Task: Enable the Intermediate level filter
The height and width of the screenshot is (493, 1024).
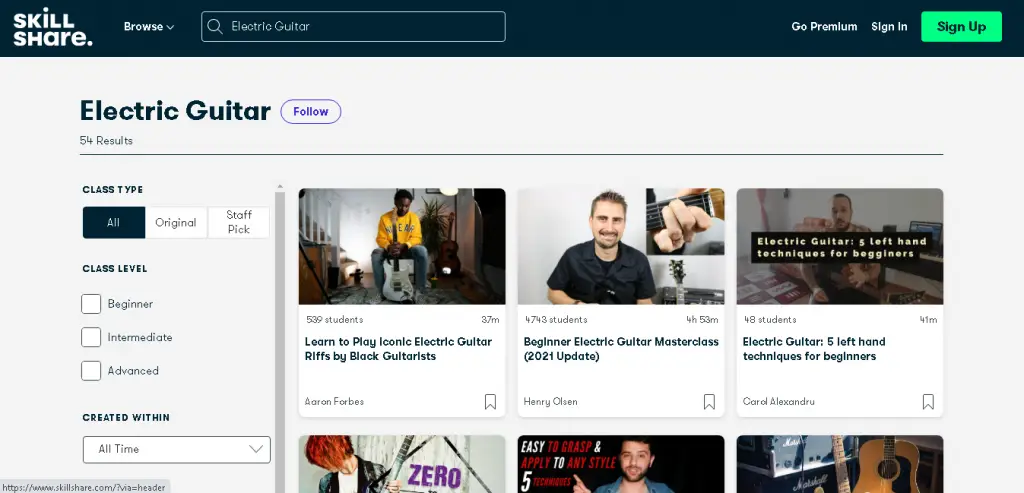Action: click(x=91, y=337)
